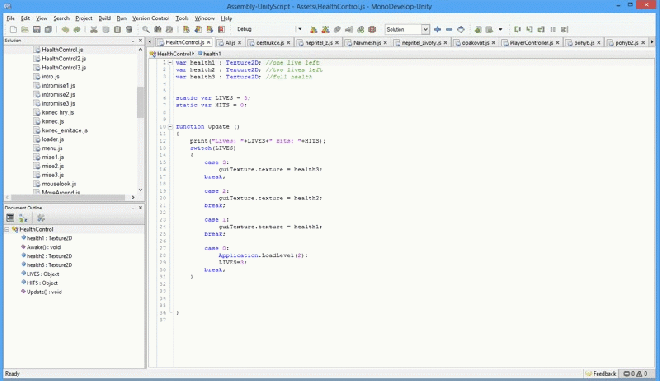Click the Find in Files binoculars icon

coord(157,29)
